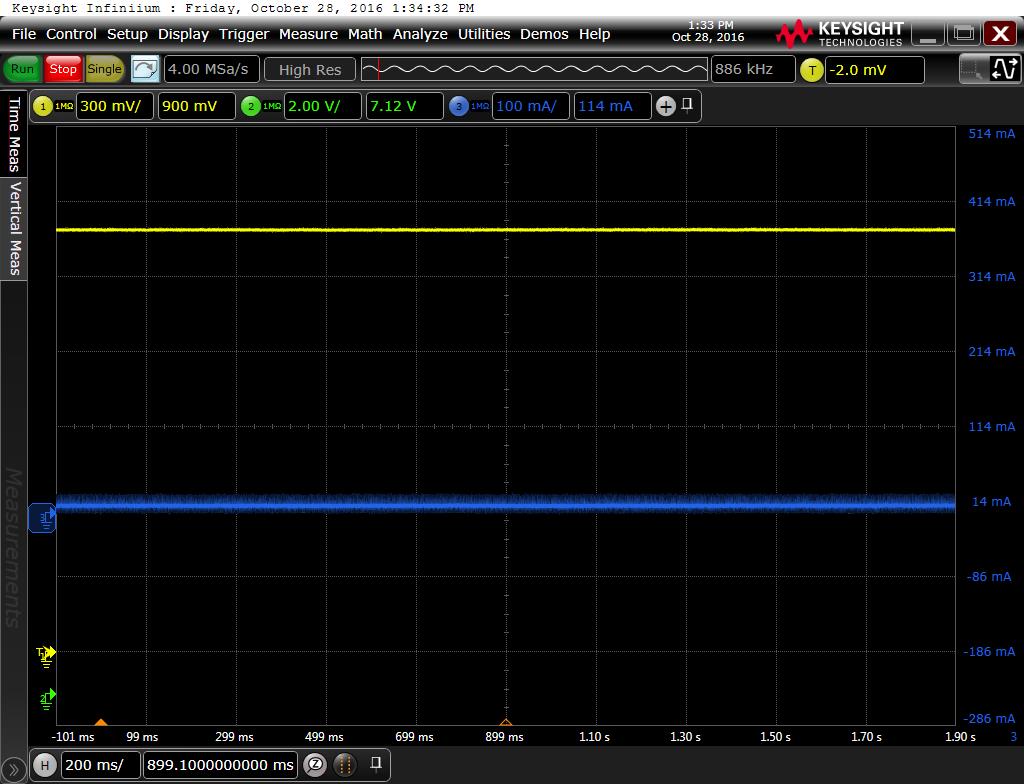Toggle channel 3 blue button

pyautogui.click(x=459, y=106)
